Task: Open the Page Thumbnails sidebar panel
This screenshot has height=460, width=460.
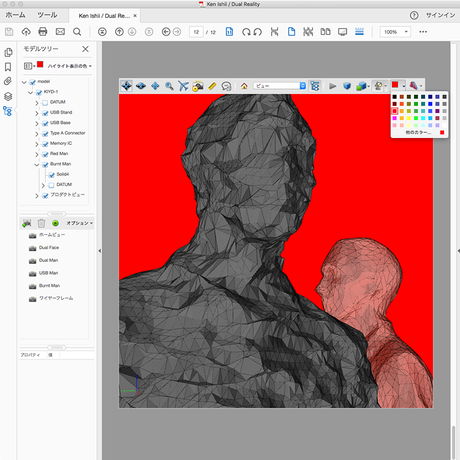Action: (8, 52)
